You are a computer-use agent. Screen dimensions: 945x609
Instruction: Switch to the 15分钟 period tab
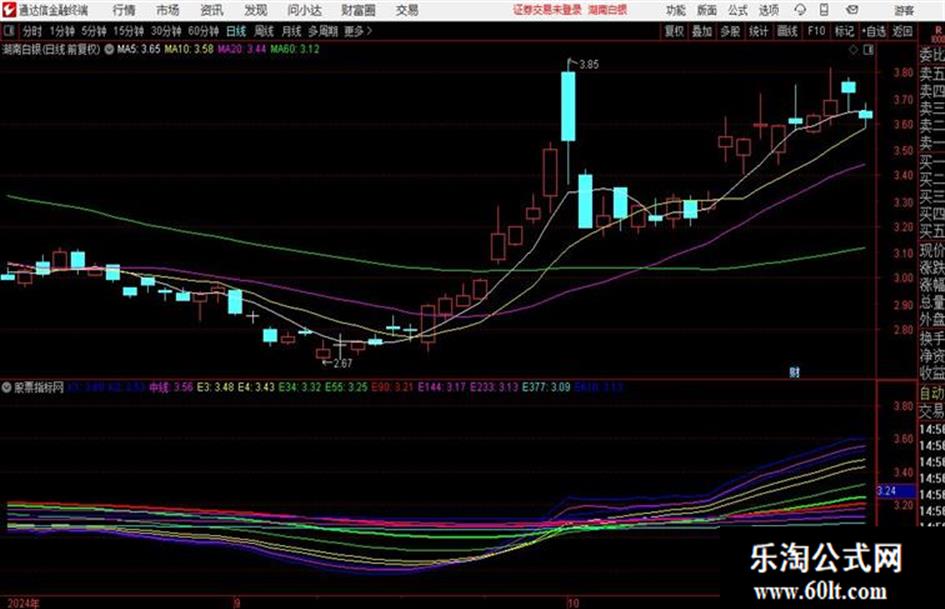point(128,31)
